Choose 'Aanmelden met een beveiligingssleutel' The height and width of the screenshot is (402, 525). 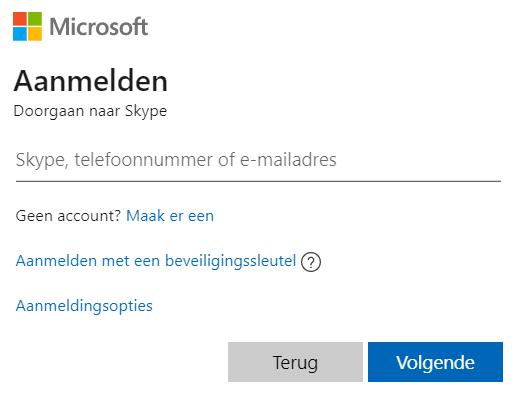156,261
